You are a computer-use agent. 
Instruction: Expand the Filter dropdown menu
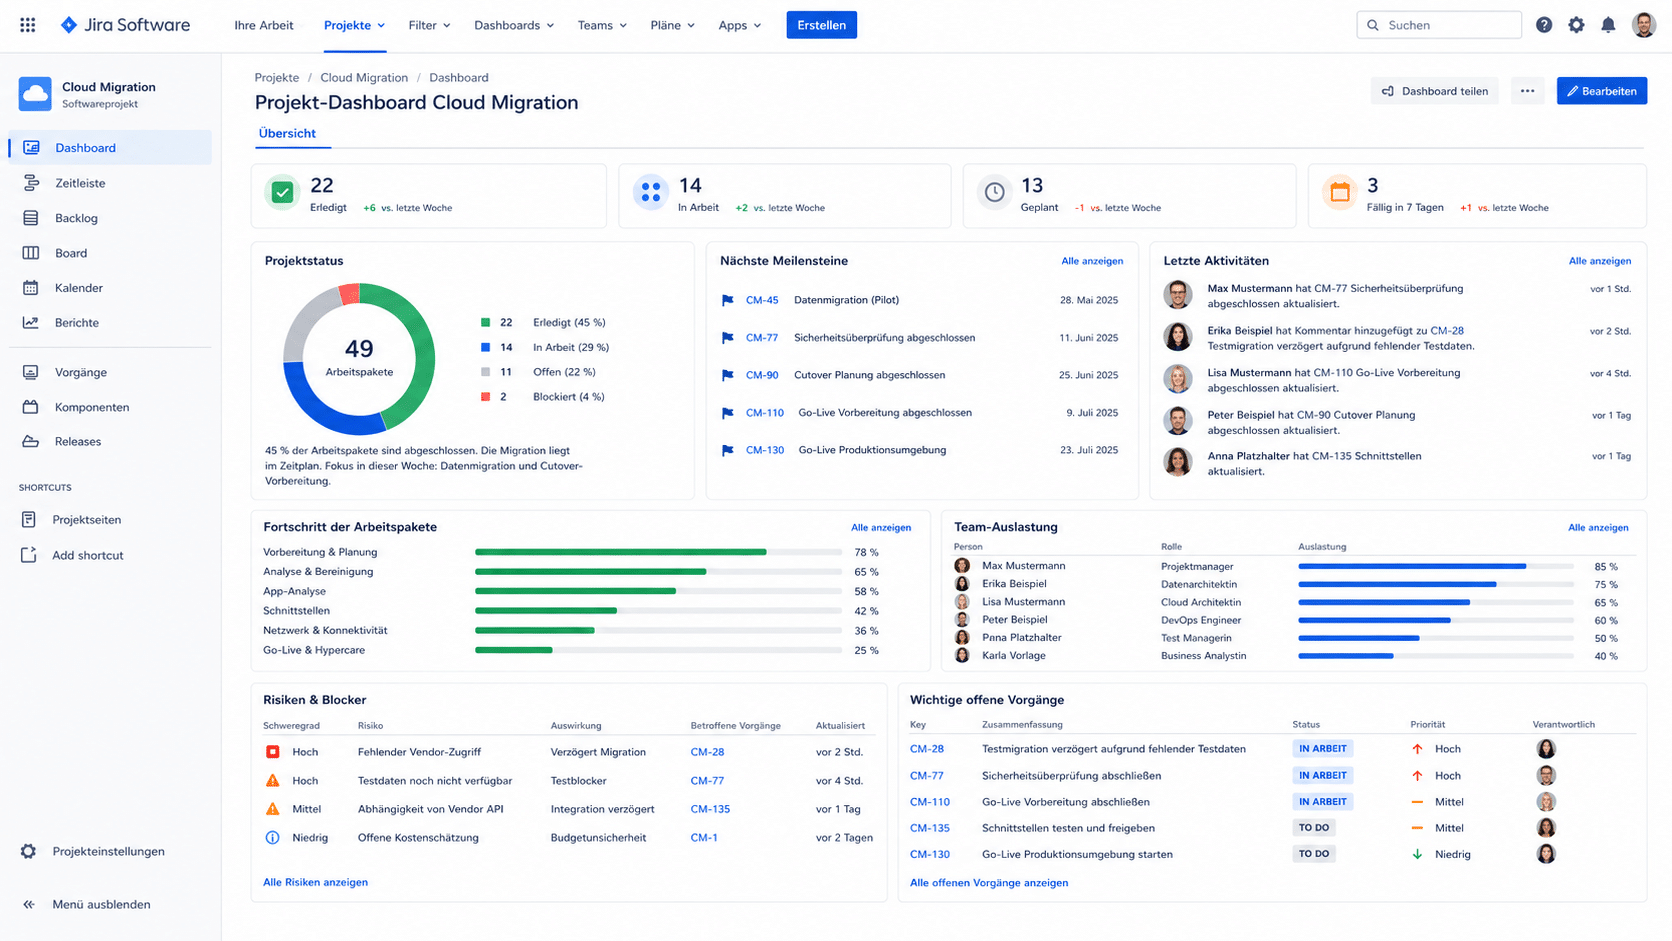(x=430, y=25)
